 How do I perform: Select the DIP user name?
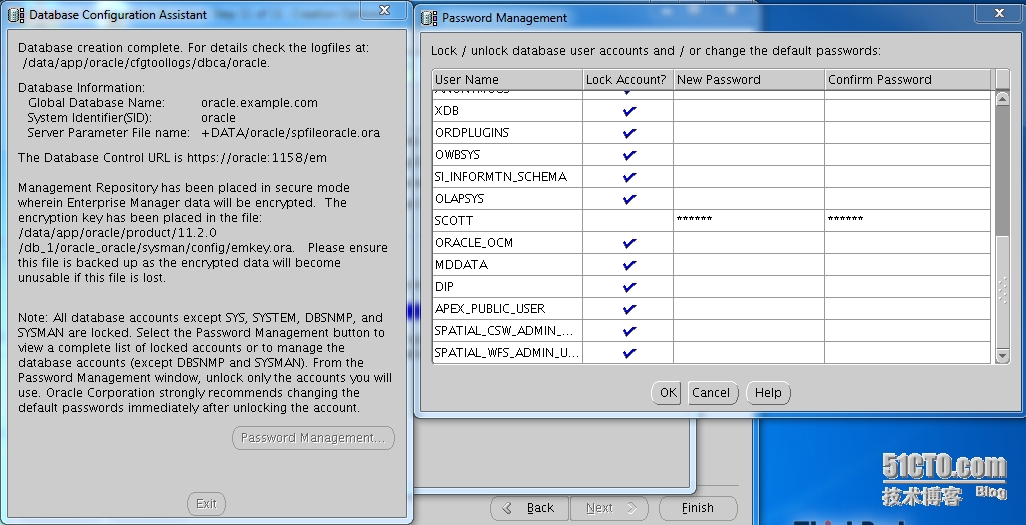tap(507, 287)
